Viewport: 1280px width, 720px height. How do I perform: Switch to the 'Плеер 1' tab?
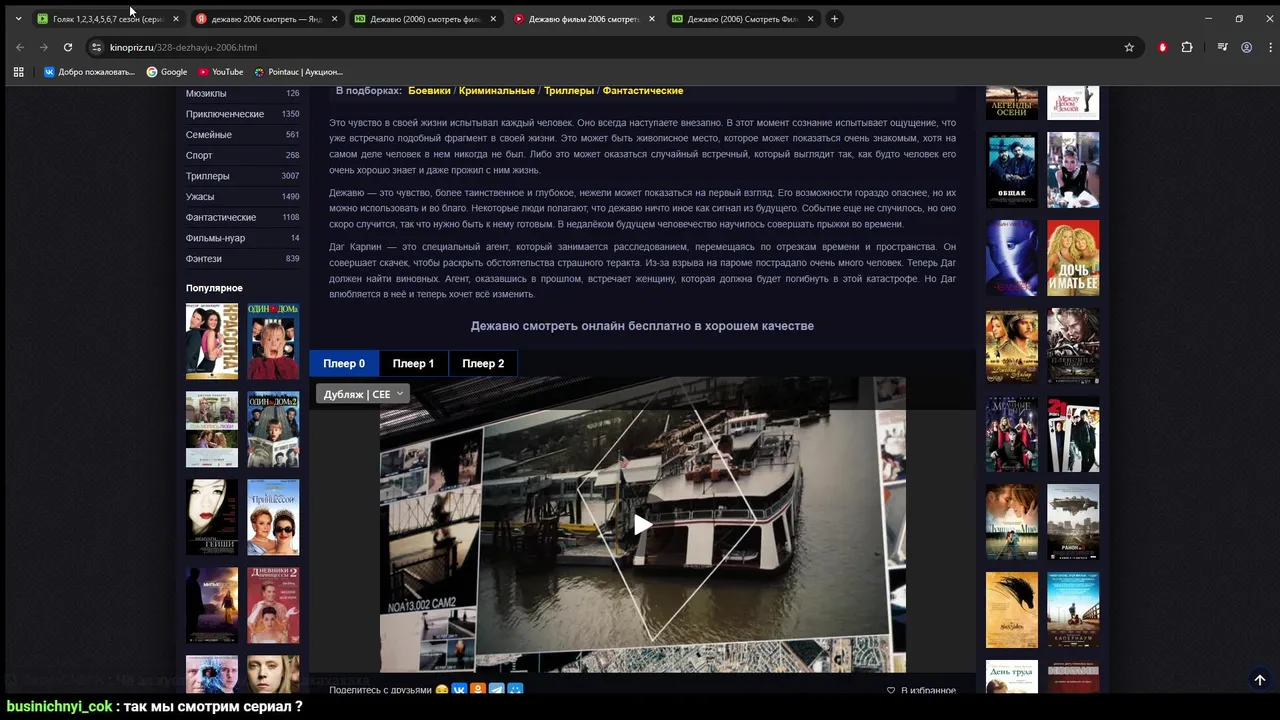coord(413,363)
